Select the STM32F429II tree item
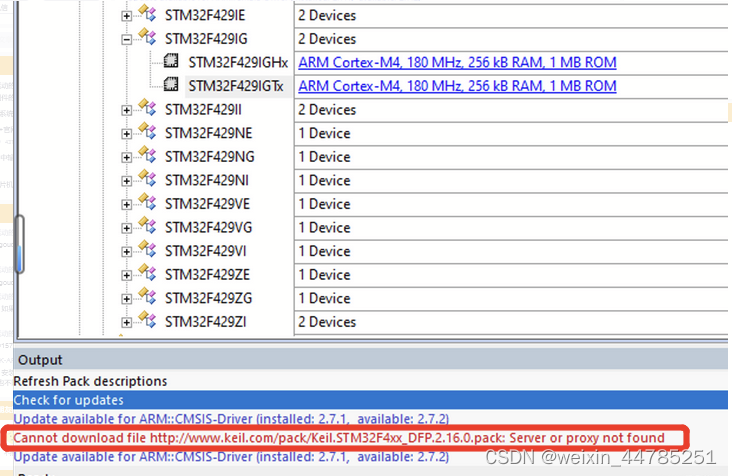The width and height of the screenshot is (732, 476). 203,110
